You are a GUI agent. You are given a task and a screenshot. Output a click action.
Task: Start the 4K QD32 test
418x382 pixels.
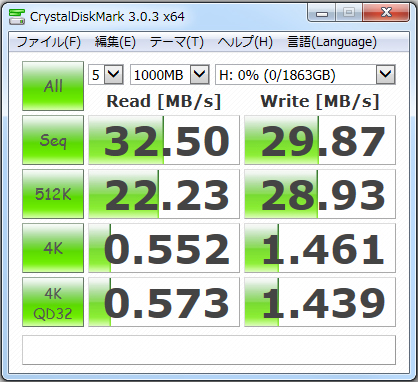coord(53,302)
